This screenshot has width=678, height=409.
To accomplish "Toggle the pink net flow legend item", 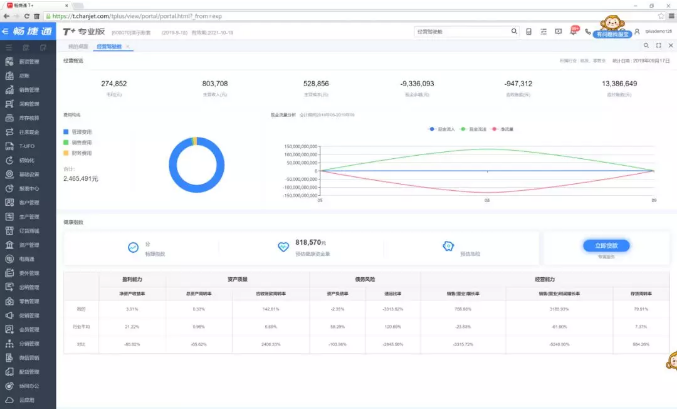I will pyautogui.click(x=495, y=128).
